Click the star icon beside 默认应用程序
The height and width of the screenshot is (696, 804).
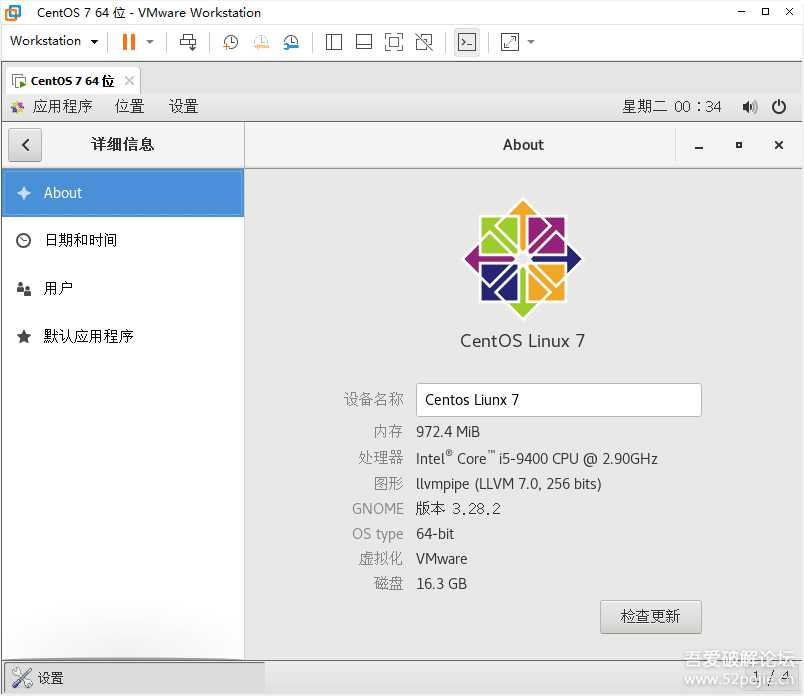(24, 336)
